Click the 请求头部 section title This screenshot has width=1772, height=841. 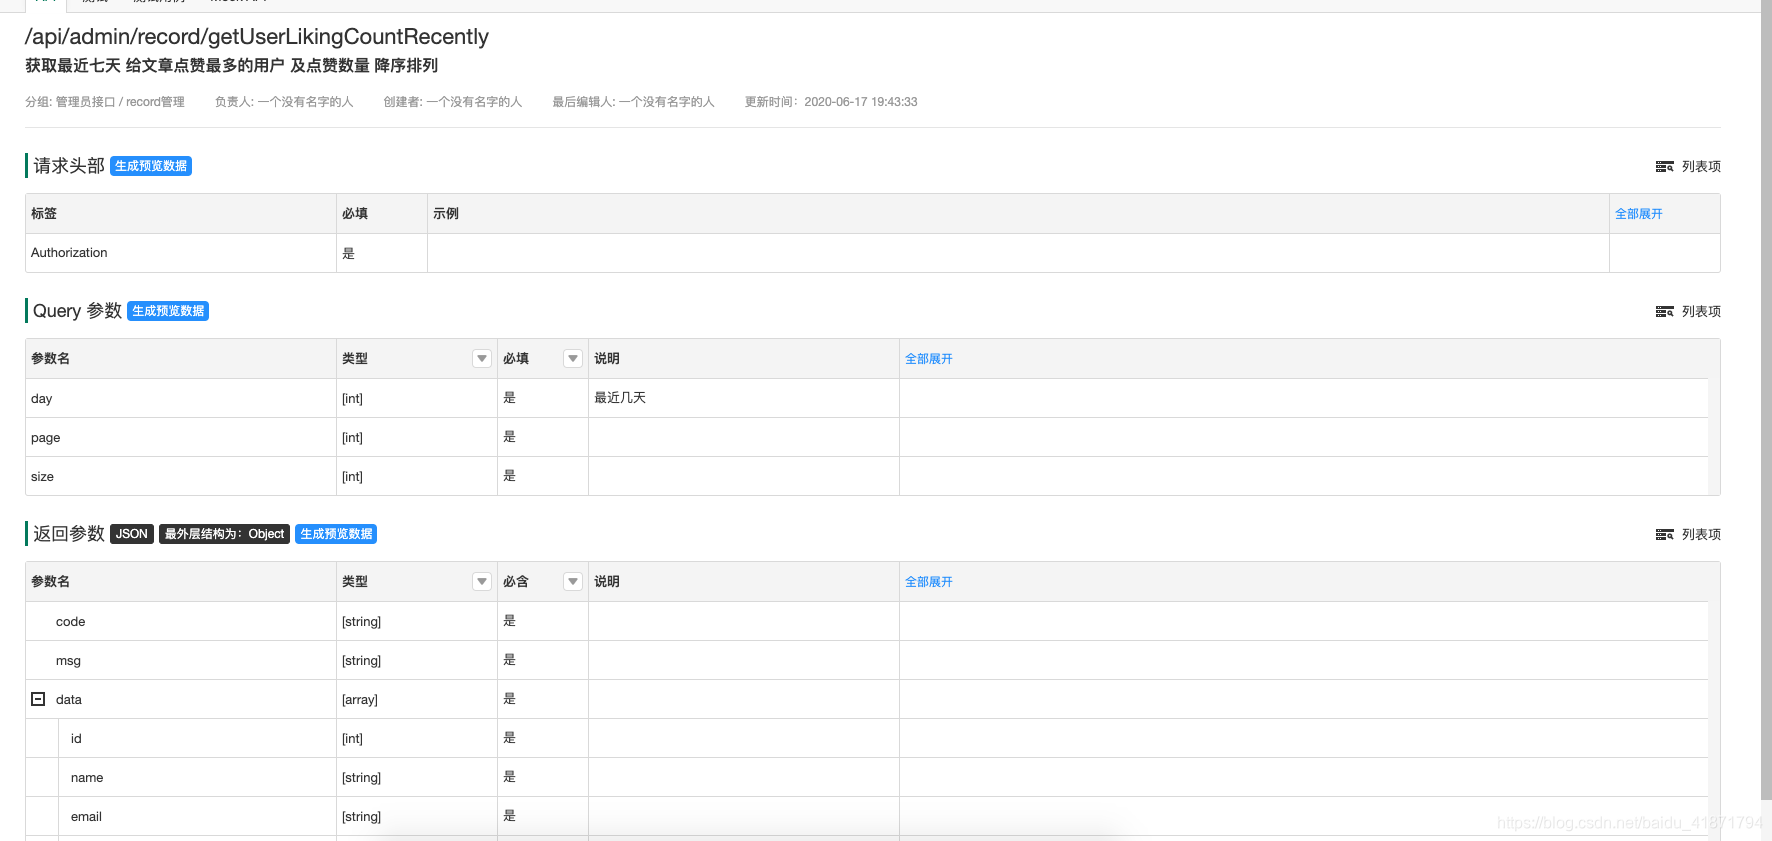click(x=69, y=166)
